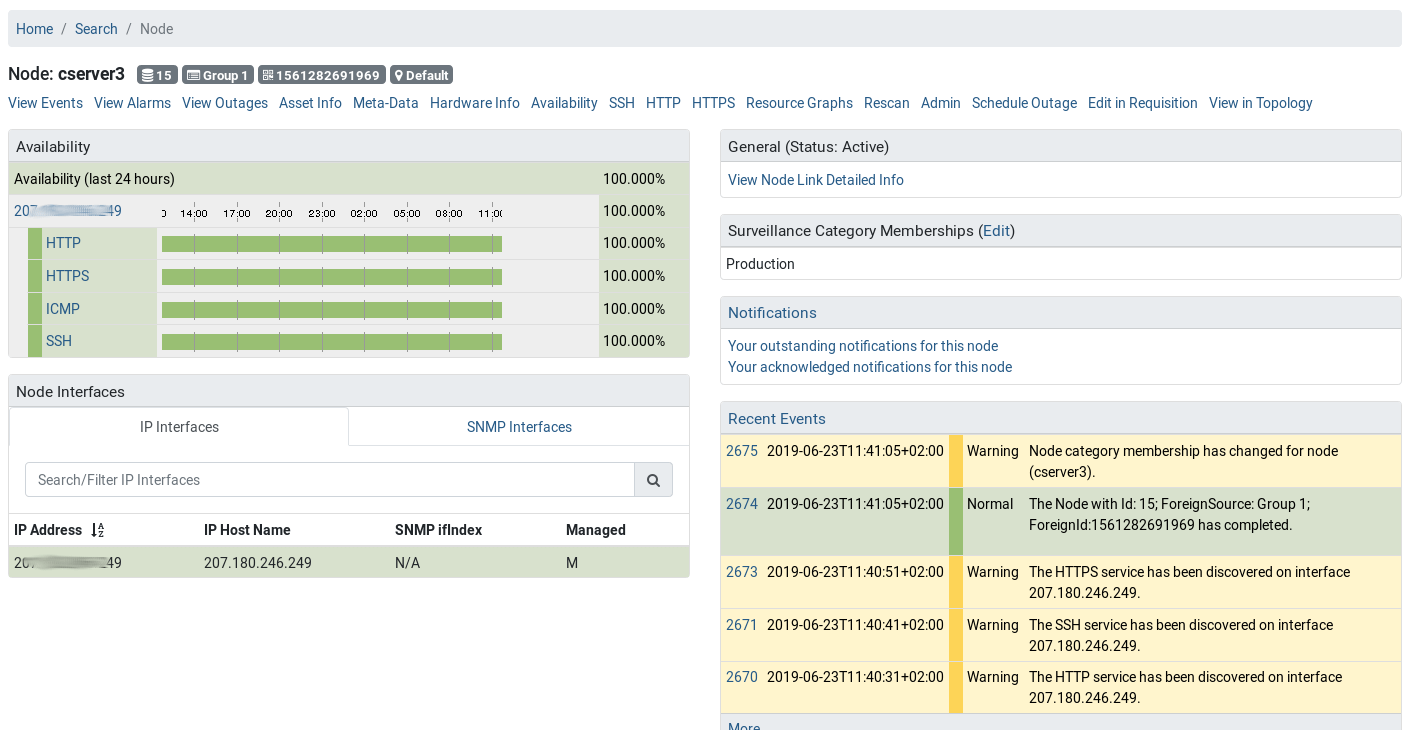Open View Node Link Detailed Info
This screenshot has height=730, width=1411.
pyautogui.click(x=815, y=180)
